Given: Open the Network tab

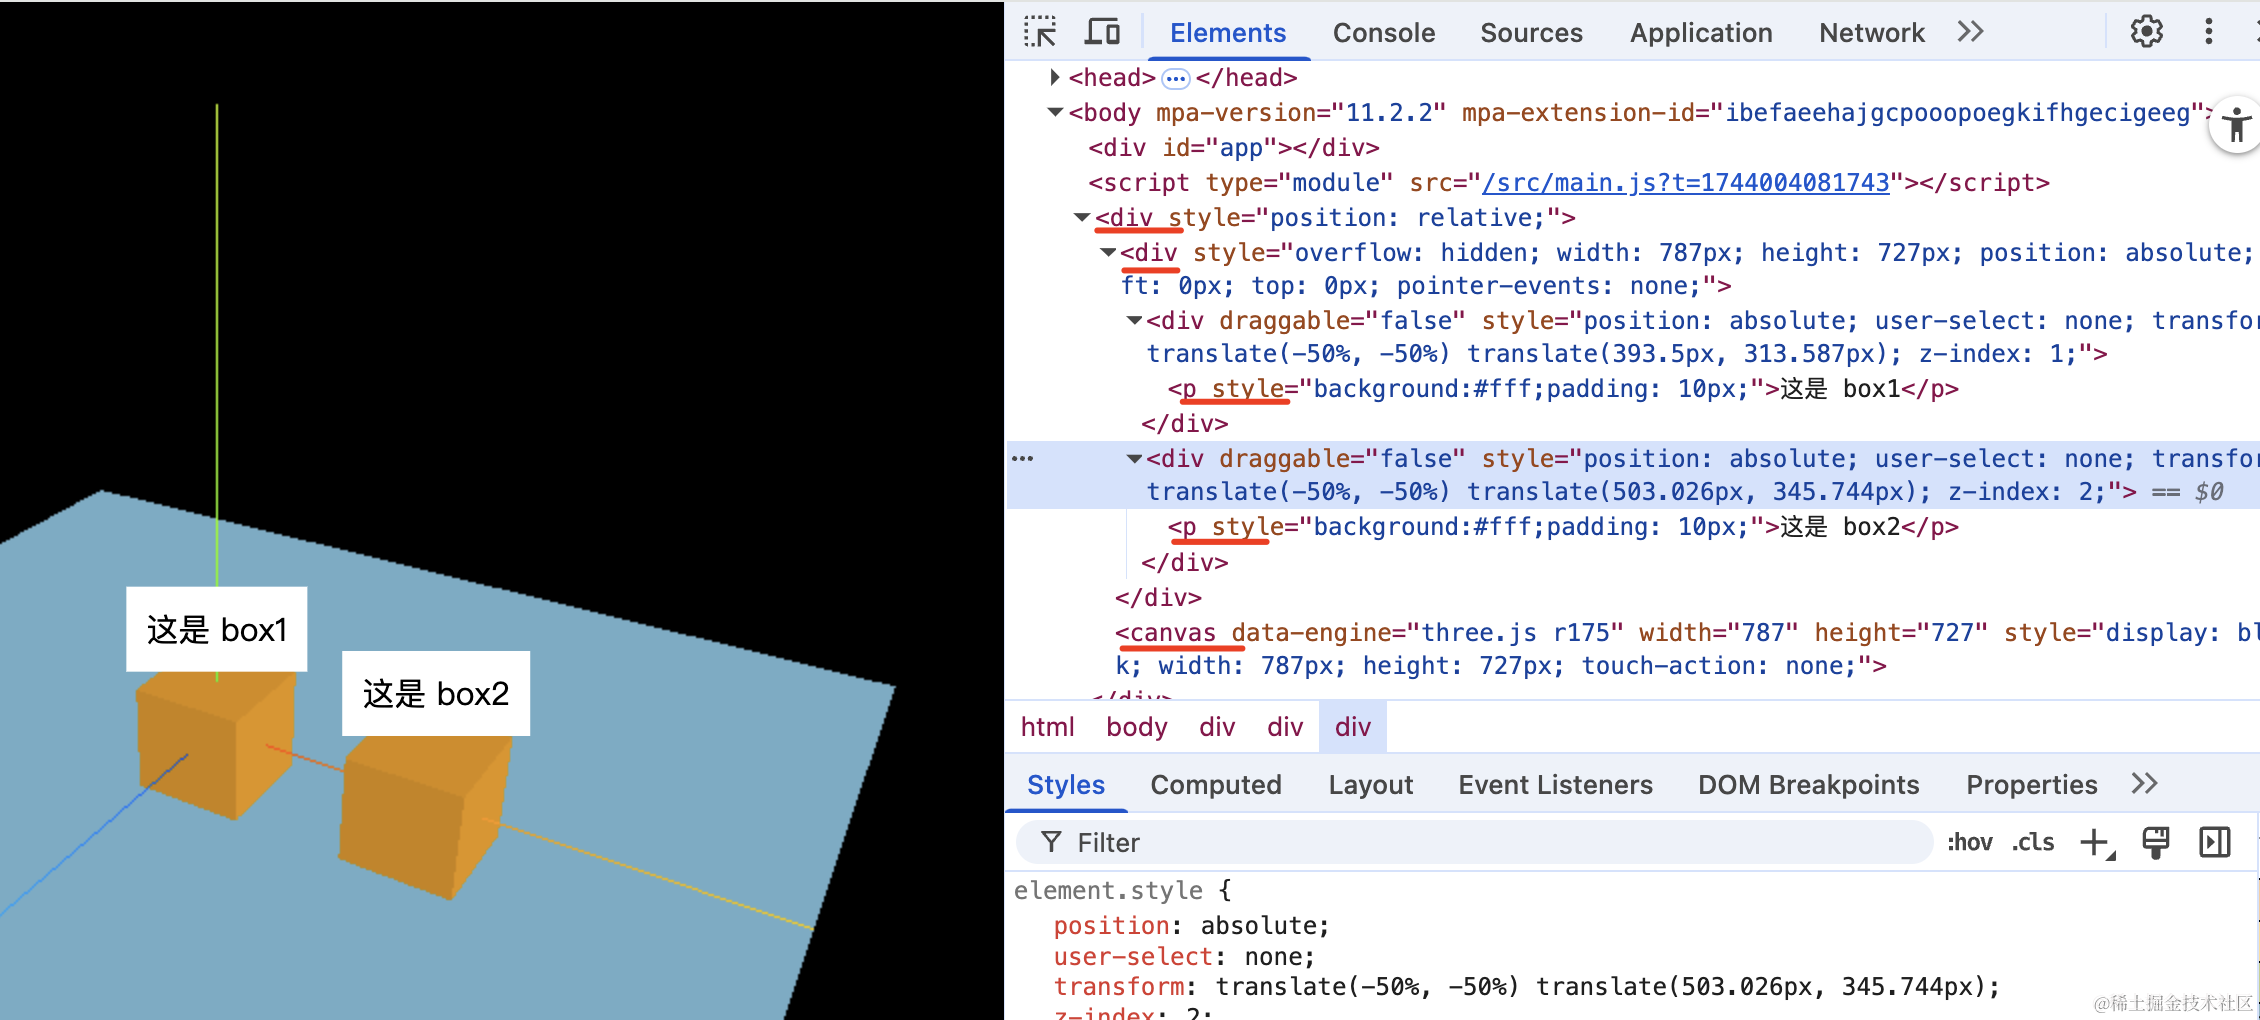Looking at the screenshot, I should point(1872,33).
